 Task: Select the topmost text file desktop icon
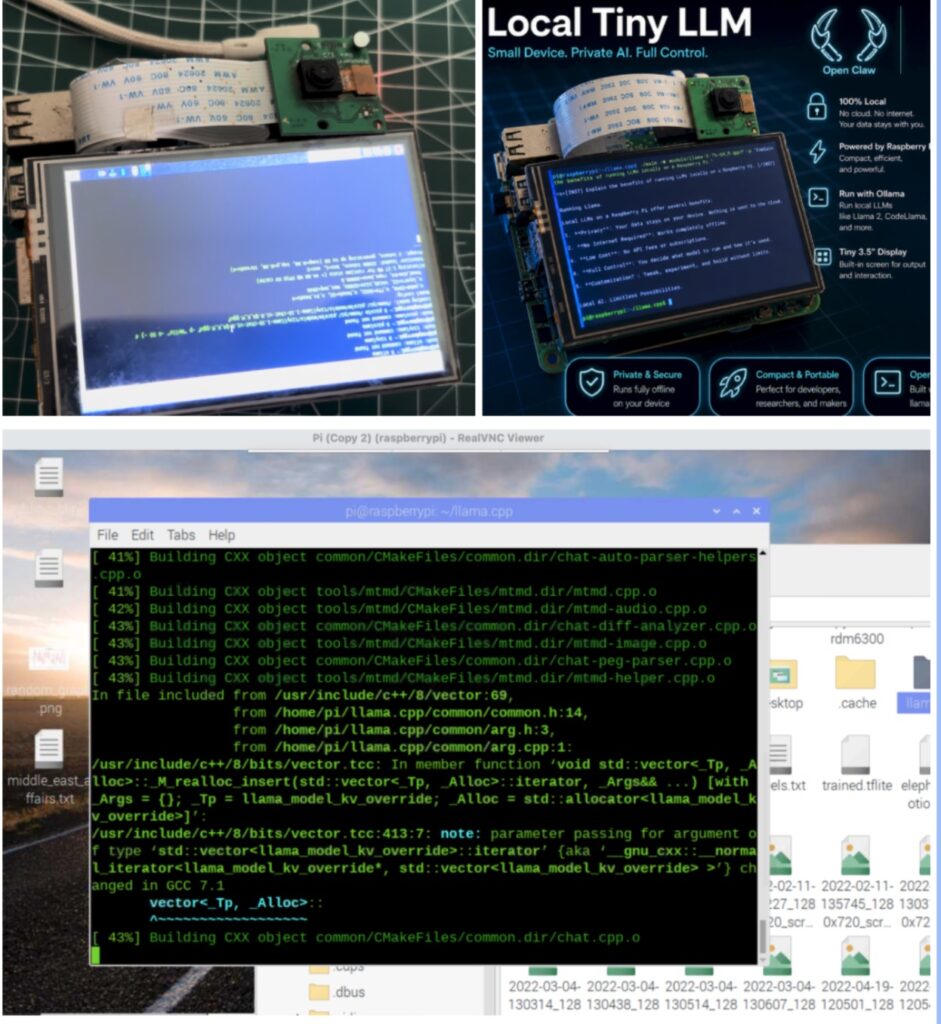pyautogui.click(x=49, y=477)
